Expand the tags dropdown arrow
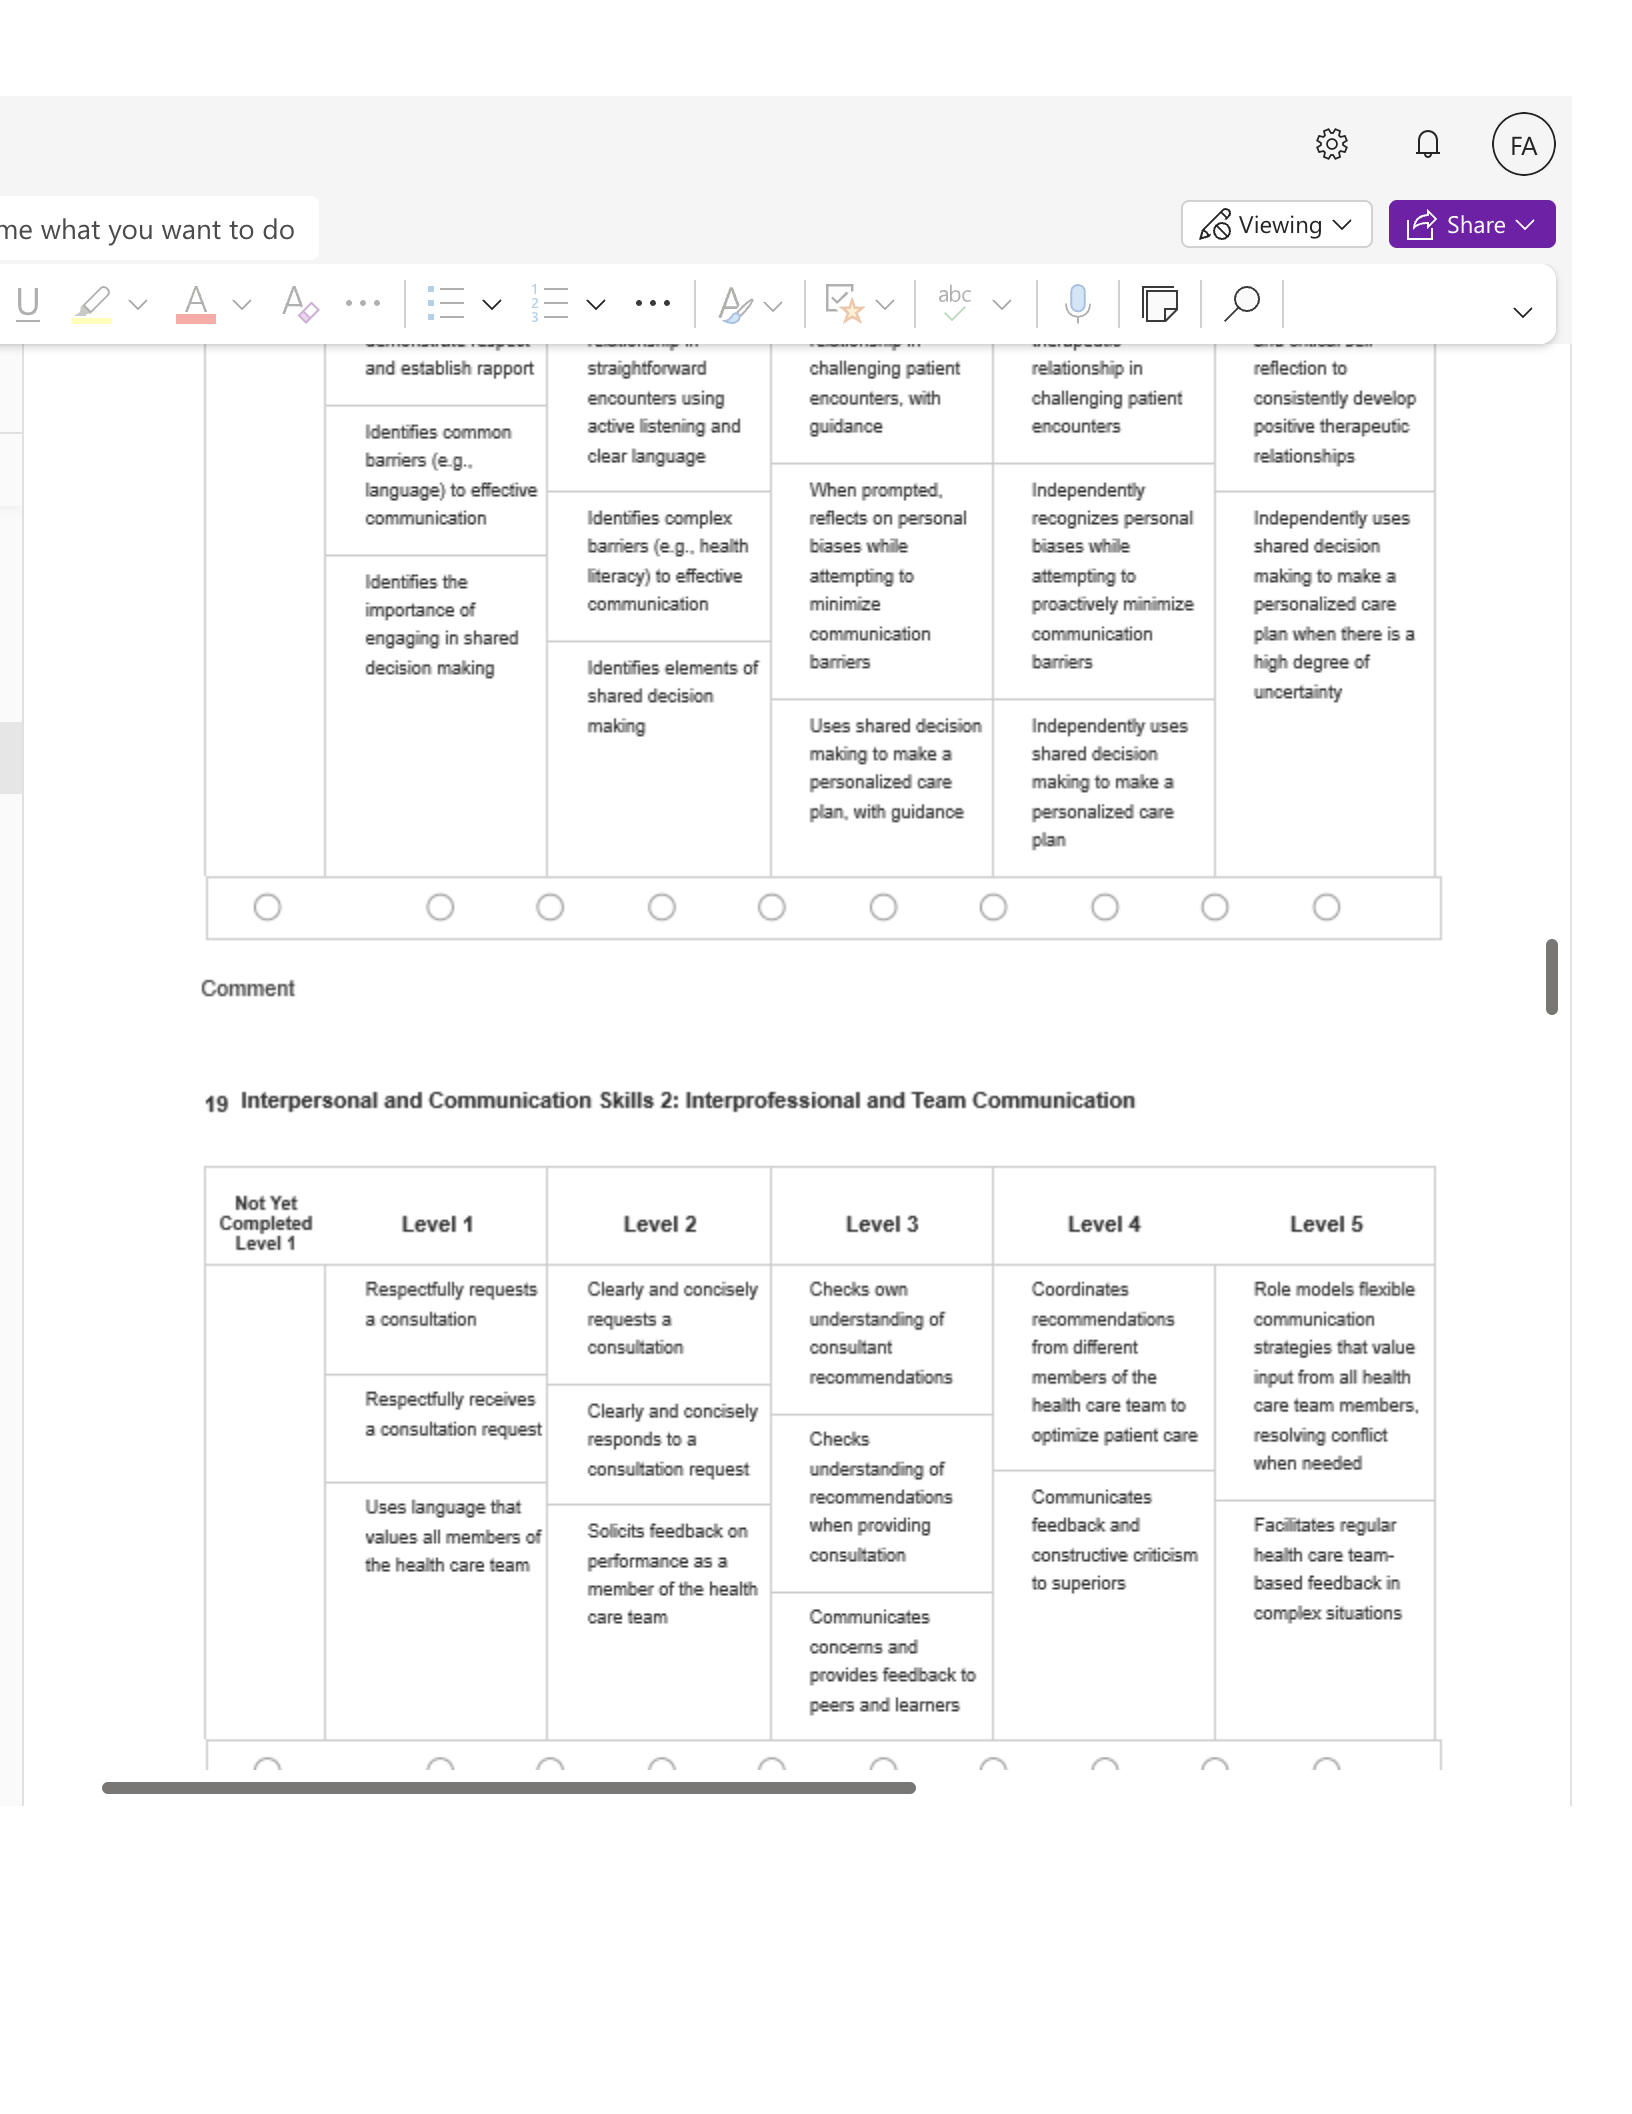Screen dimensions: 1632x2114 click(884, 304)
